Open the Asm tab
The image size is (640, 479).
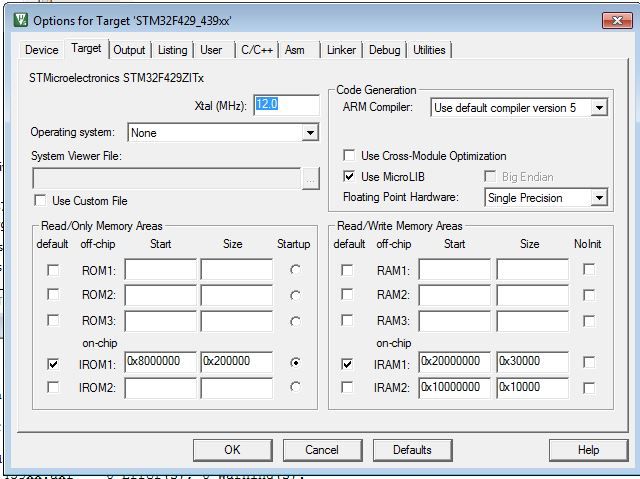295,50
